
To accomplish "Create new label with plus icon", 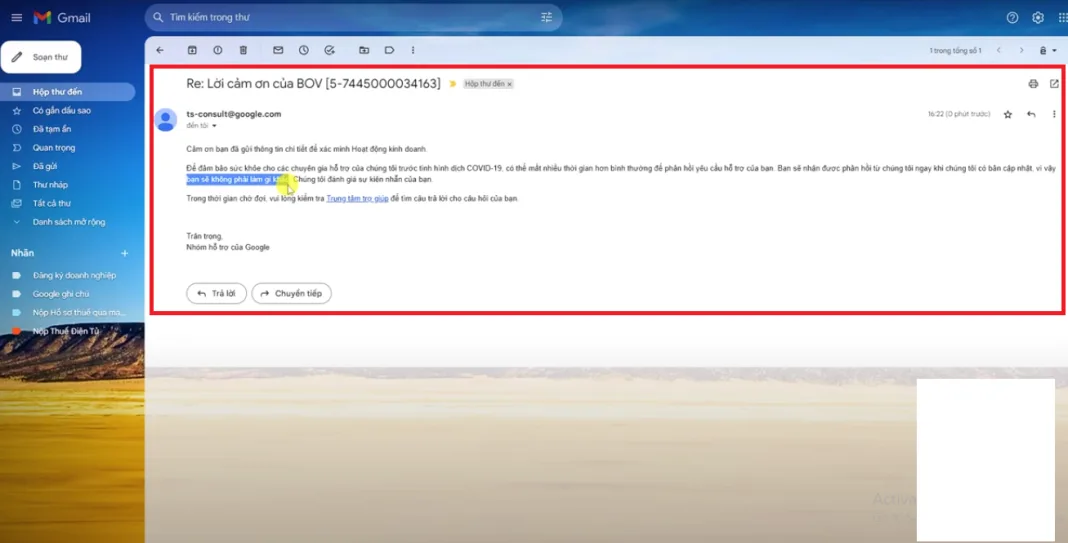I will click(x=125, y=253).
